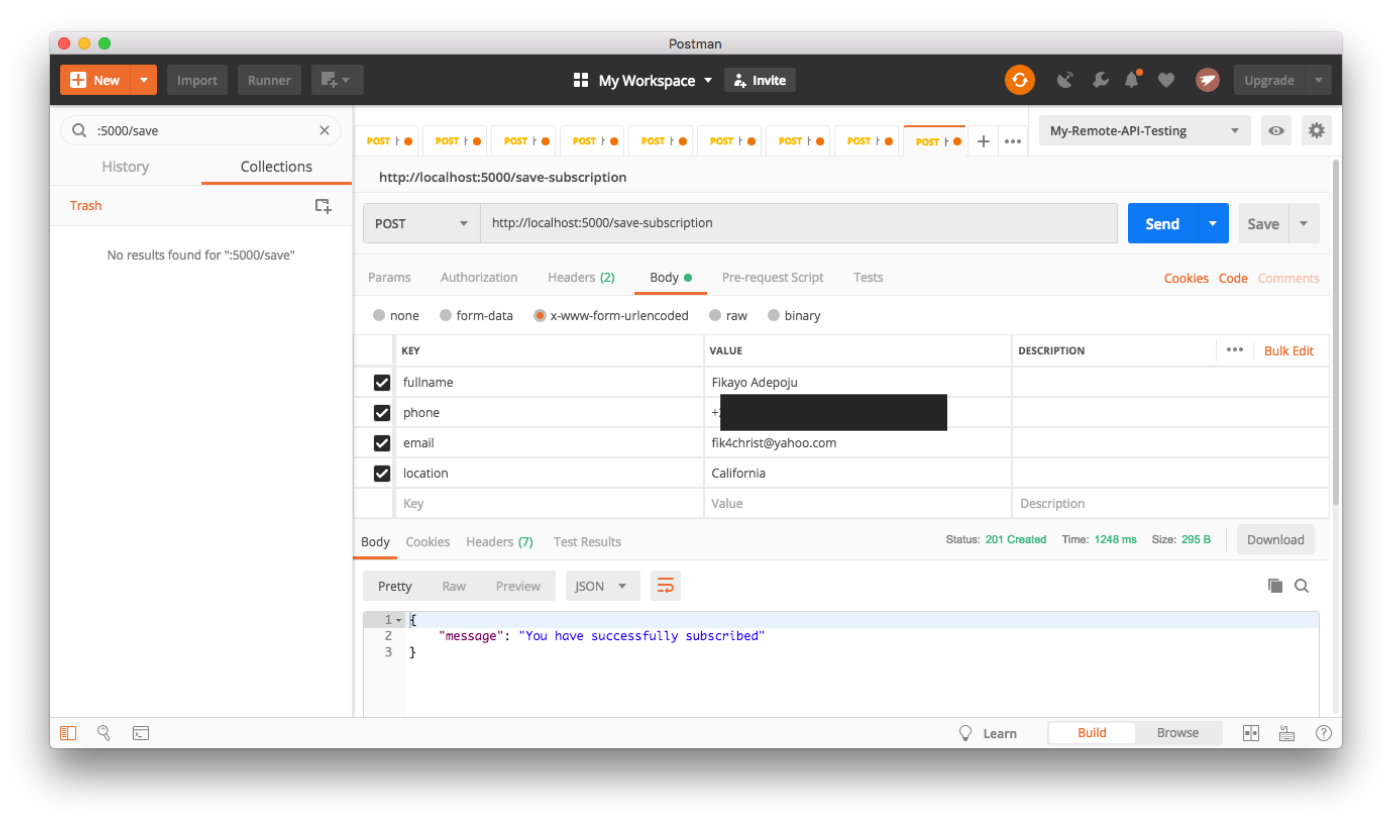The width and height of the screenshot is (1392, 829).
Task: Click the Bulk Edit link
Action: coord(1288,351)
